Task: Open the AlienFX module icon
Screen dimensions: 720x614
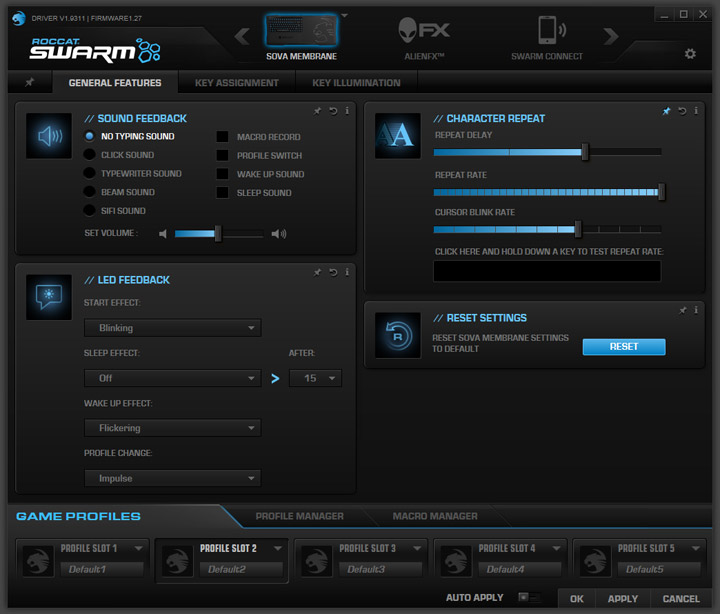Action: (x=424, y=30)
